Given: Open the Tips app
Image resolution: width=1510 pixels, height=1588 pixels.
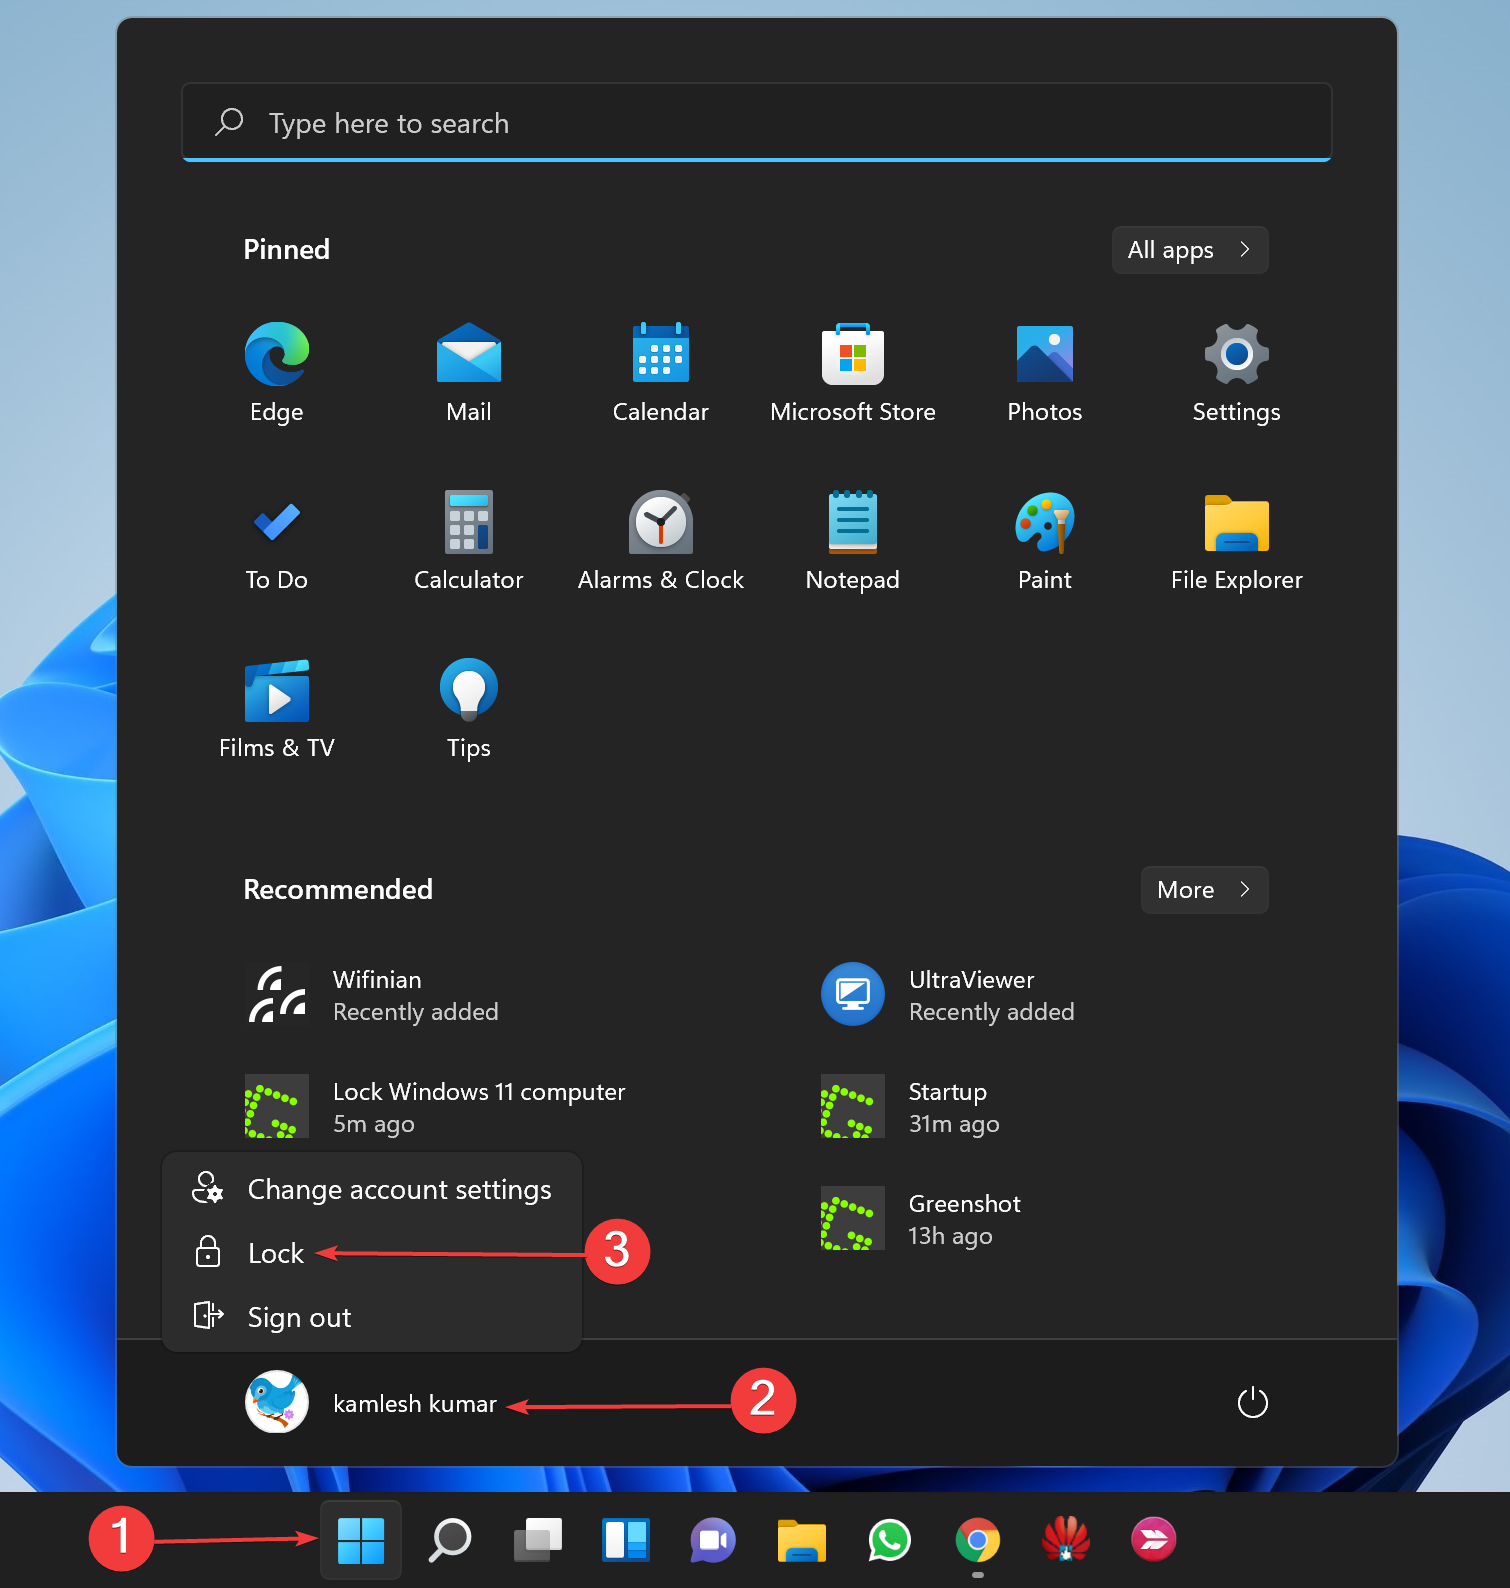Looking at the screenshot, I should coord(469,709).
